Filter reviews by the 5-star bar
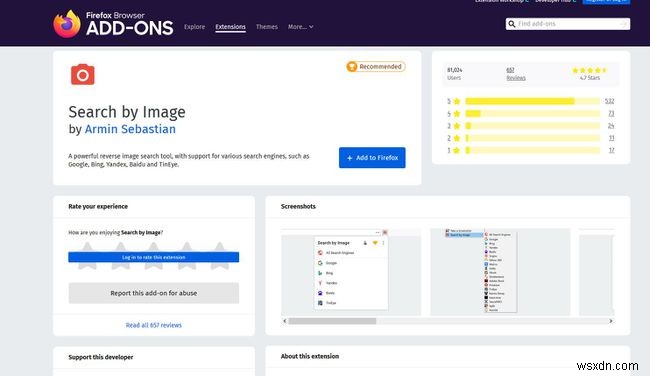Viewport: 650px width, 376px height. [533, 101]
